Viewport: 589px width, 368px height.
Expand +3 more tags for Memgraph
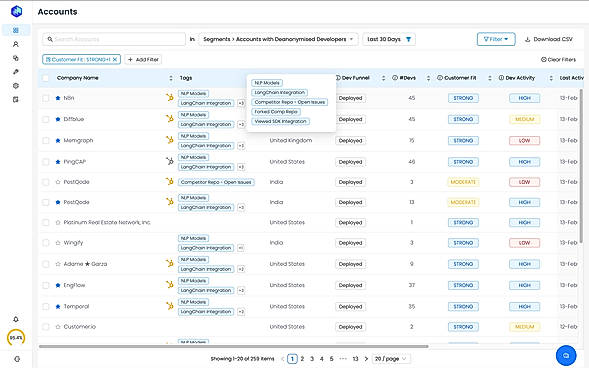241,146
